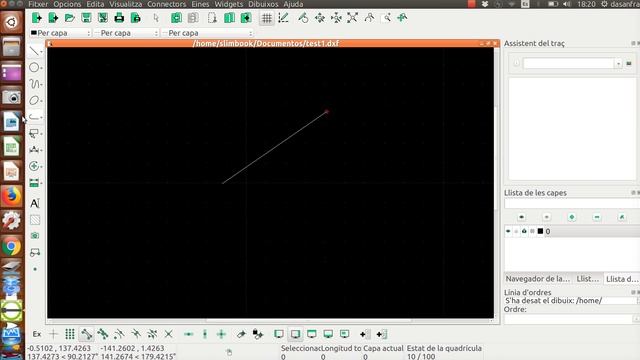The image size is (640, 360).
Task: Open pen wizard dropdown arrow
Action: click(x=618, y=64)
